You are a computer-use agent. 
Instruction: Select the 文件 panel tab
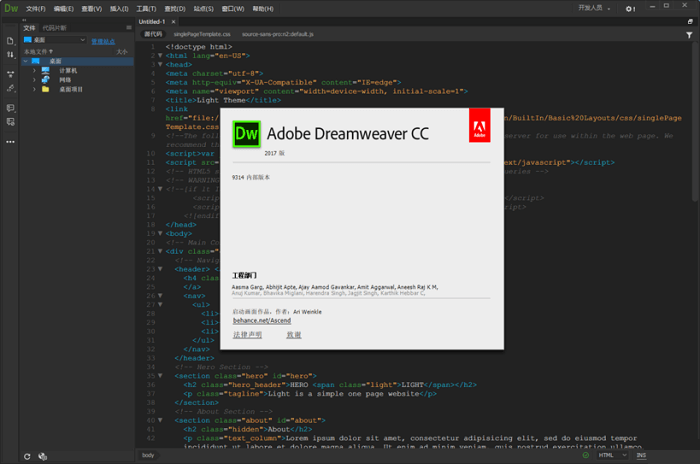pyautogui.click(x=29, y=28)
